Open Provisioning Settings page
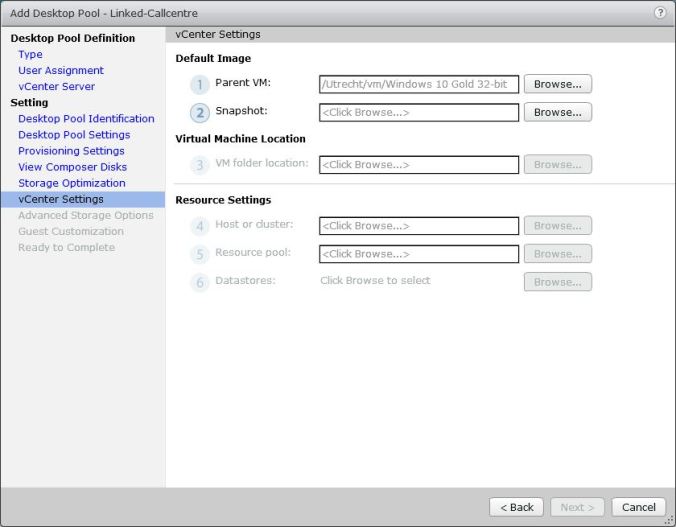676x527 pixels. (x=71, y=150)
